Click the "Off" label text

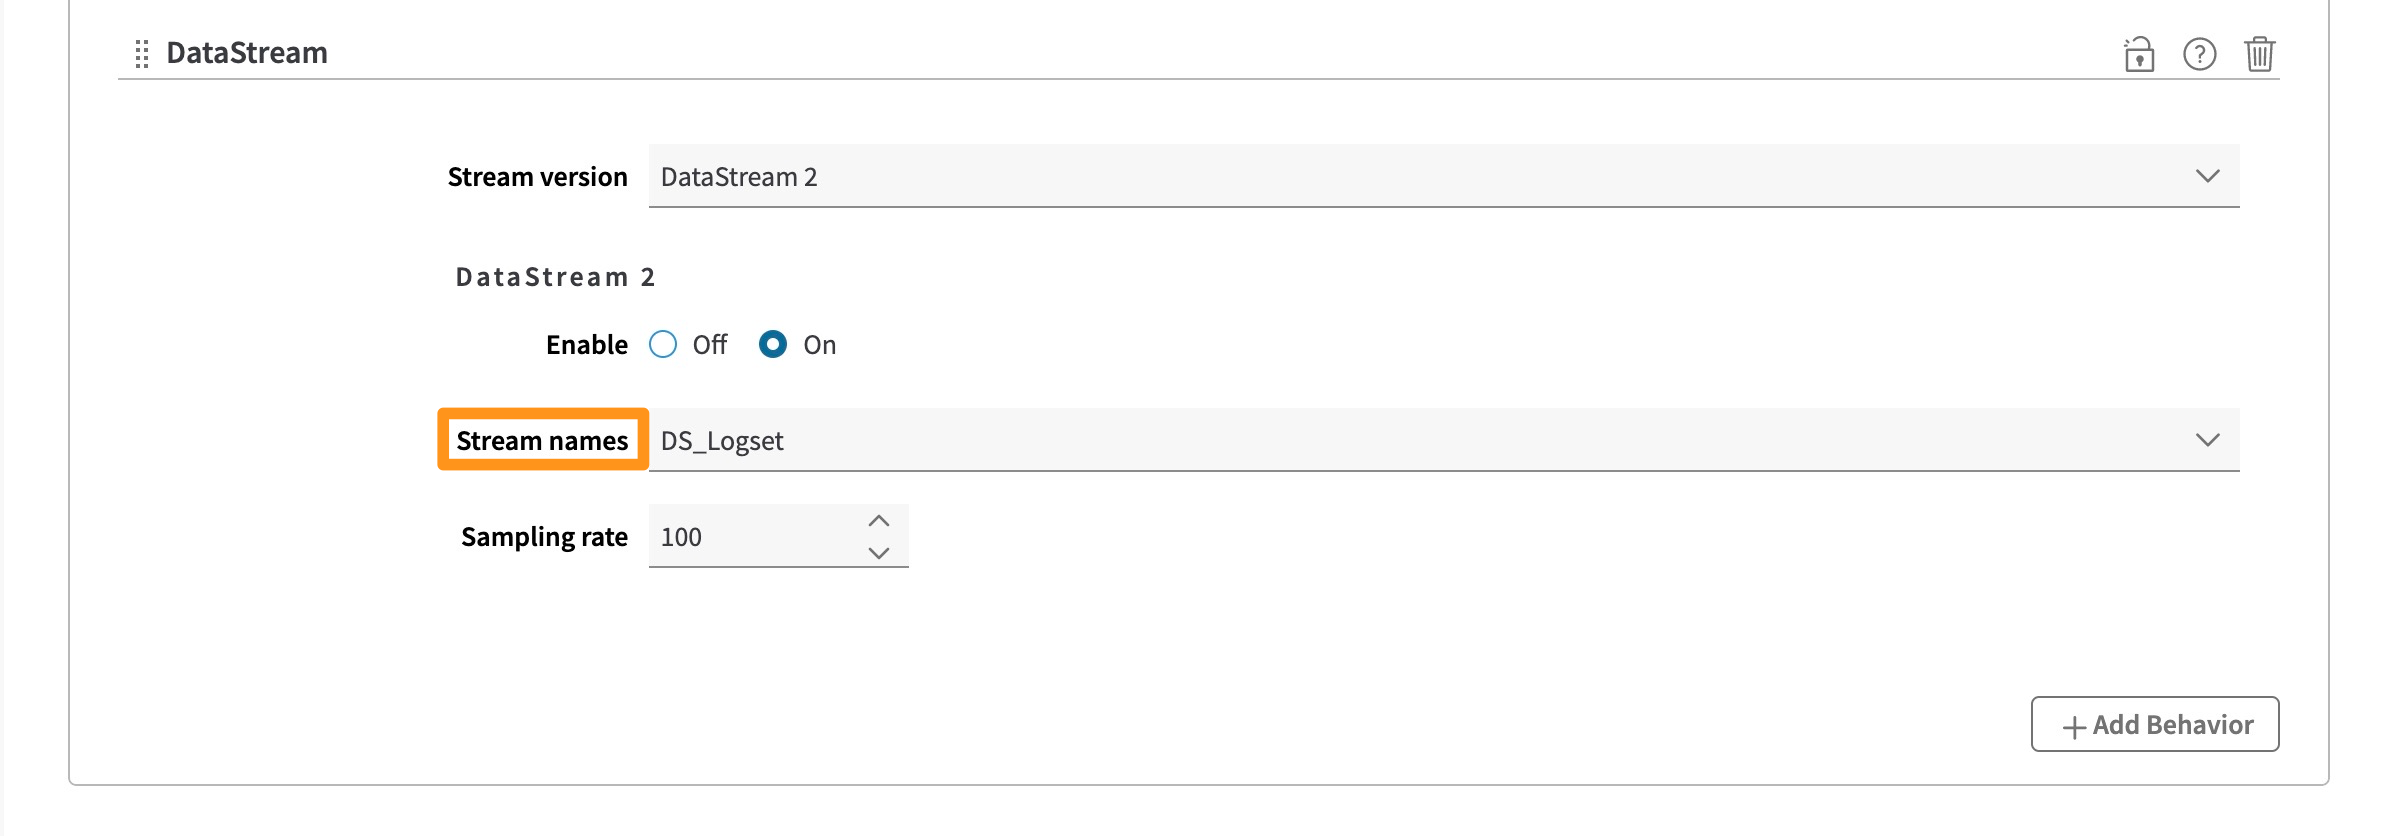point(710,345)
